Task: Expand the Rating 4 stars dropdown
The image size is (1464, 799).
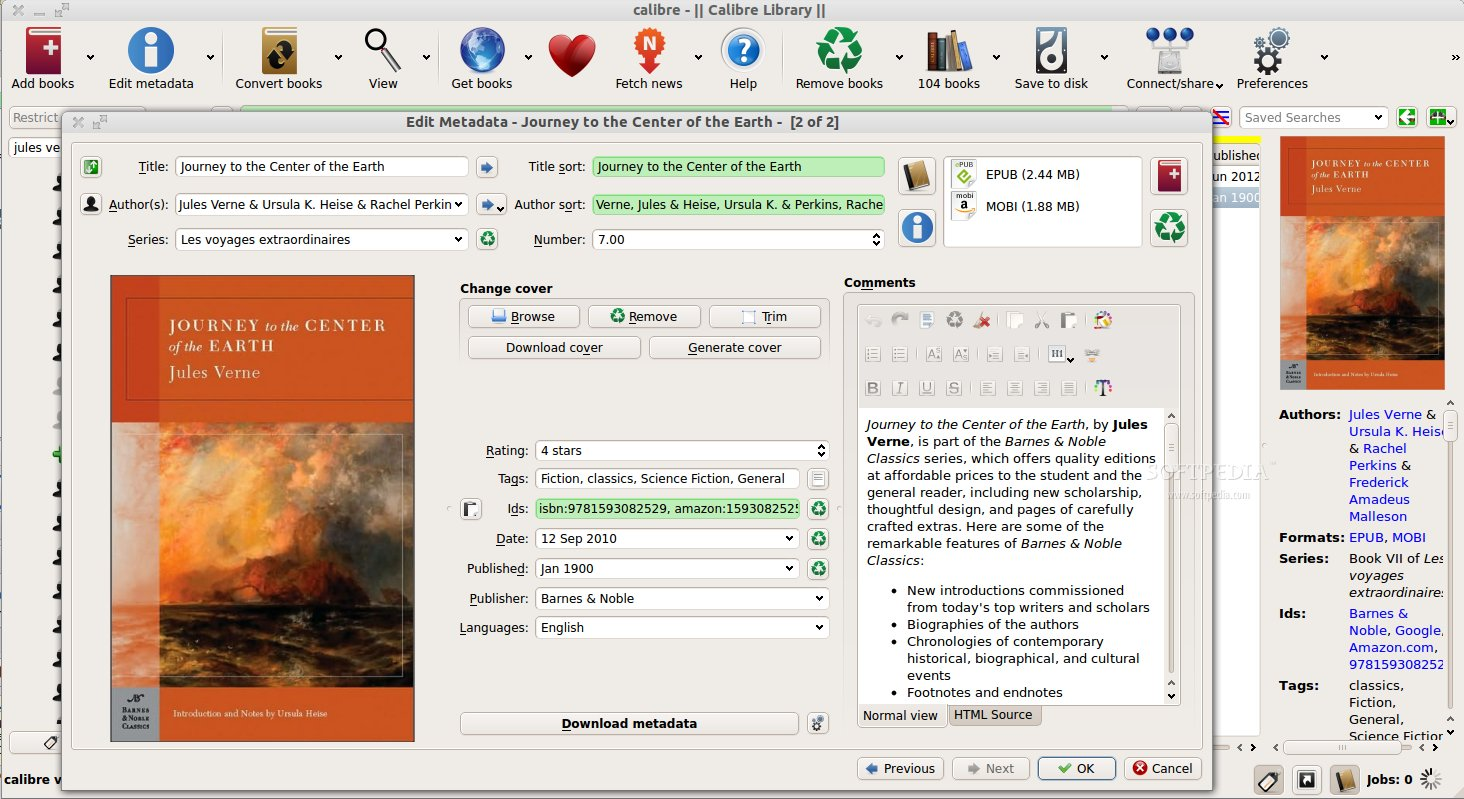Action: coord(682,451)
